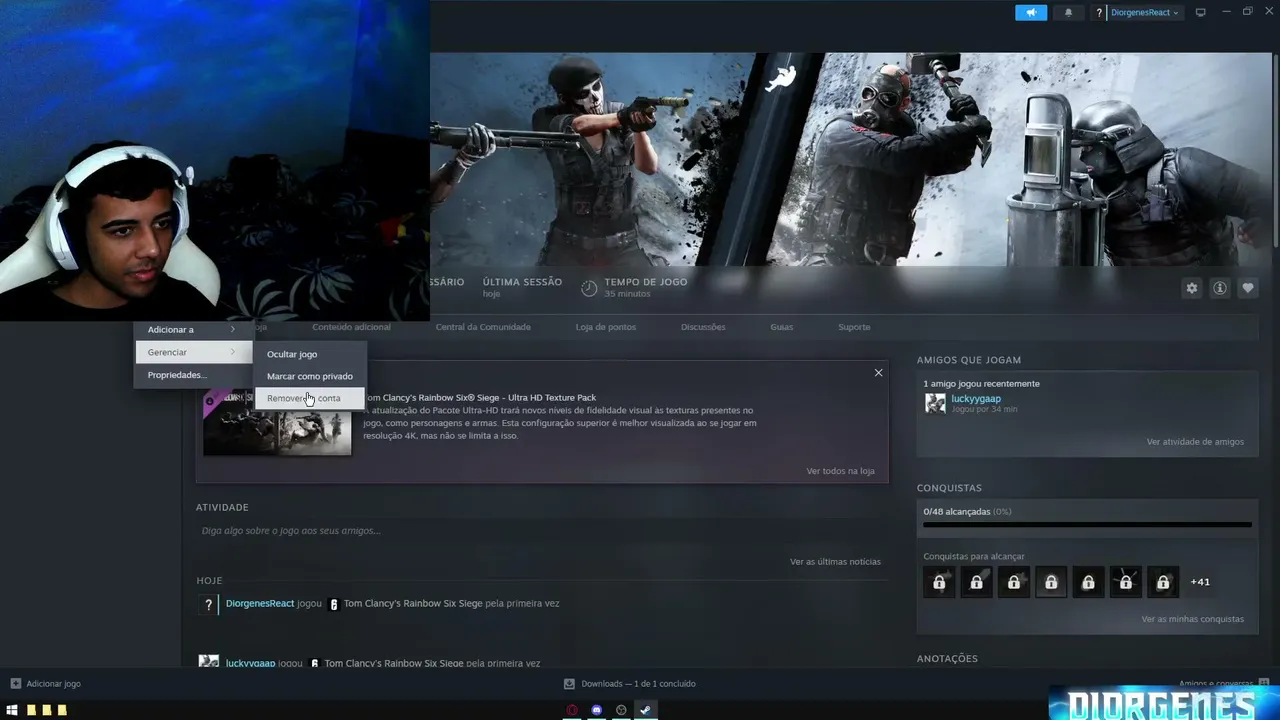The width and height of the screenshot is (1280, 720).
Task: Click the clock icon beside Tempo de Jogo
Action: (x=589, y=288)
